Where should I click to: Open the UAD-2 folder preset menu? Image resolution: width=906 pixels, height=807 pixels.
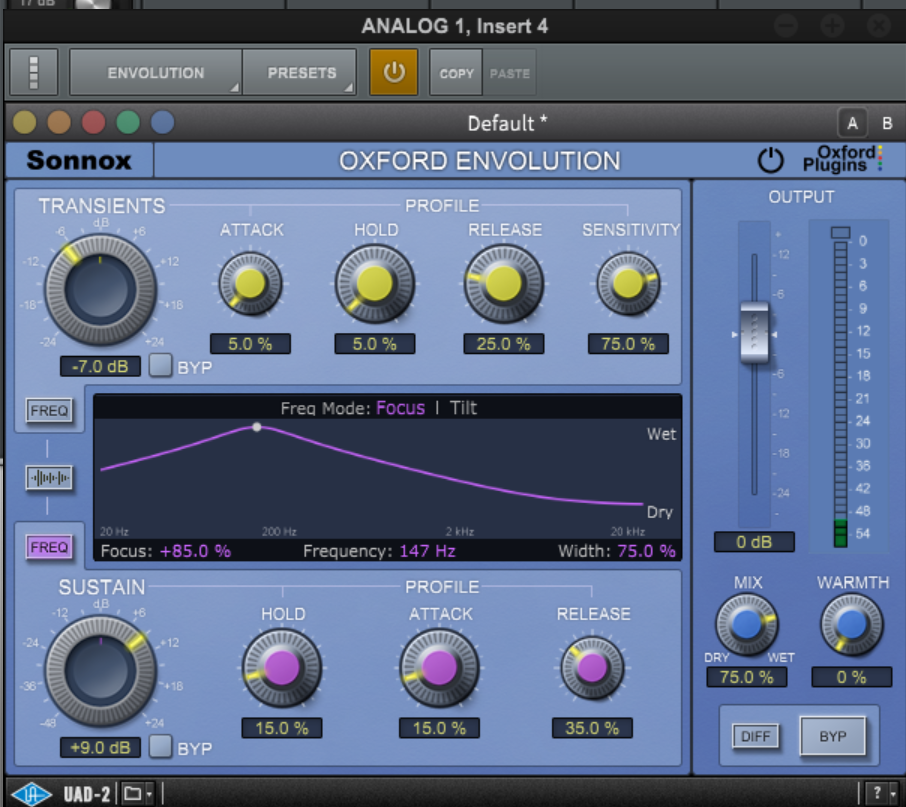point(138,794)
